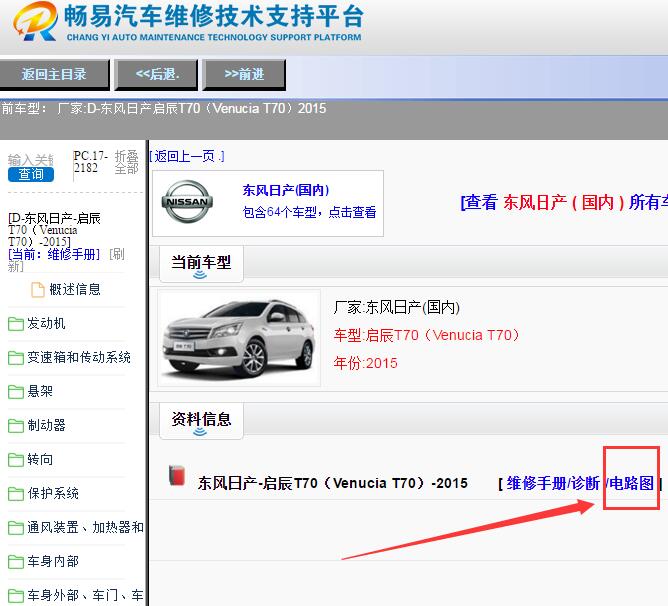Collapse all with 折叠全部

[127, 162]
